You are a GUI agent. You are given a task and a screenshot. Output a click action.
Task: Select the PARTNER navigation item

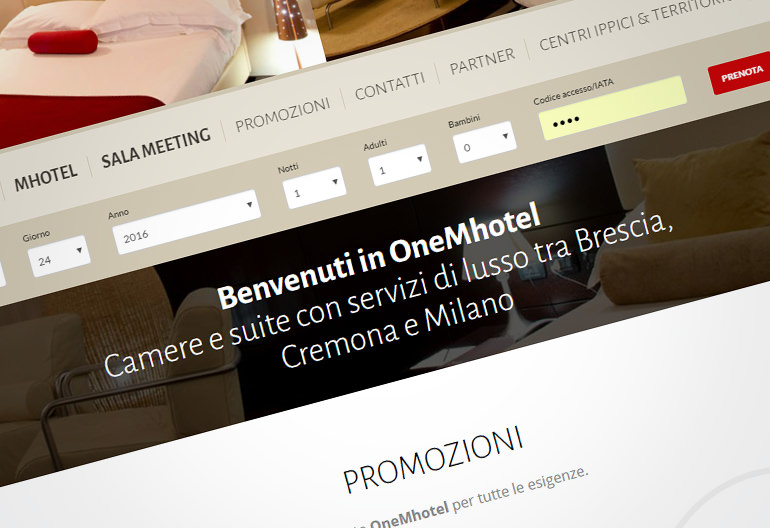[483, 61]
